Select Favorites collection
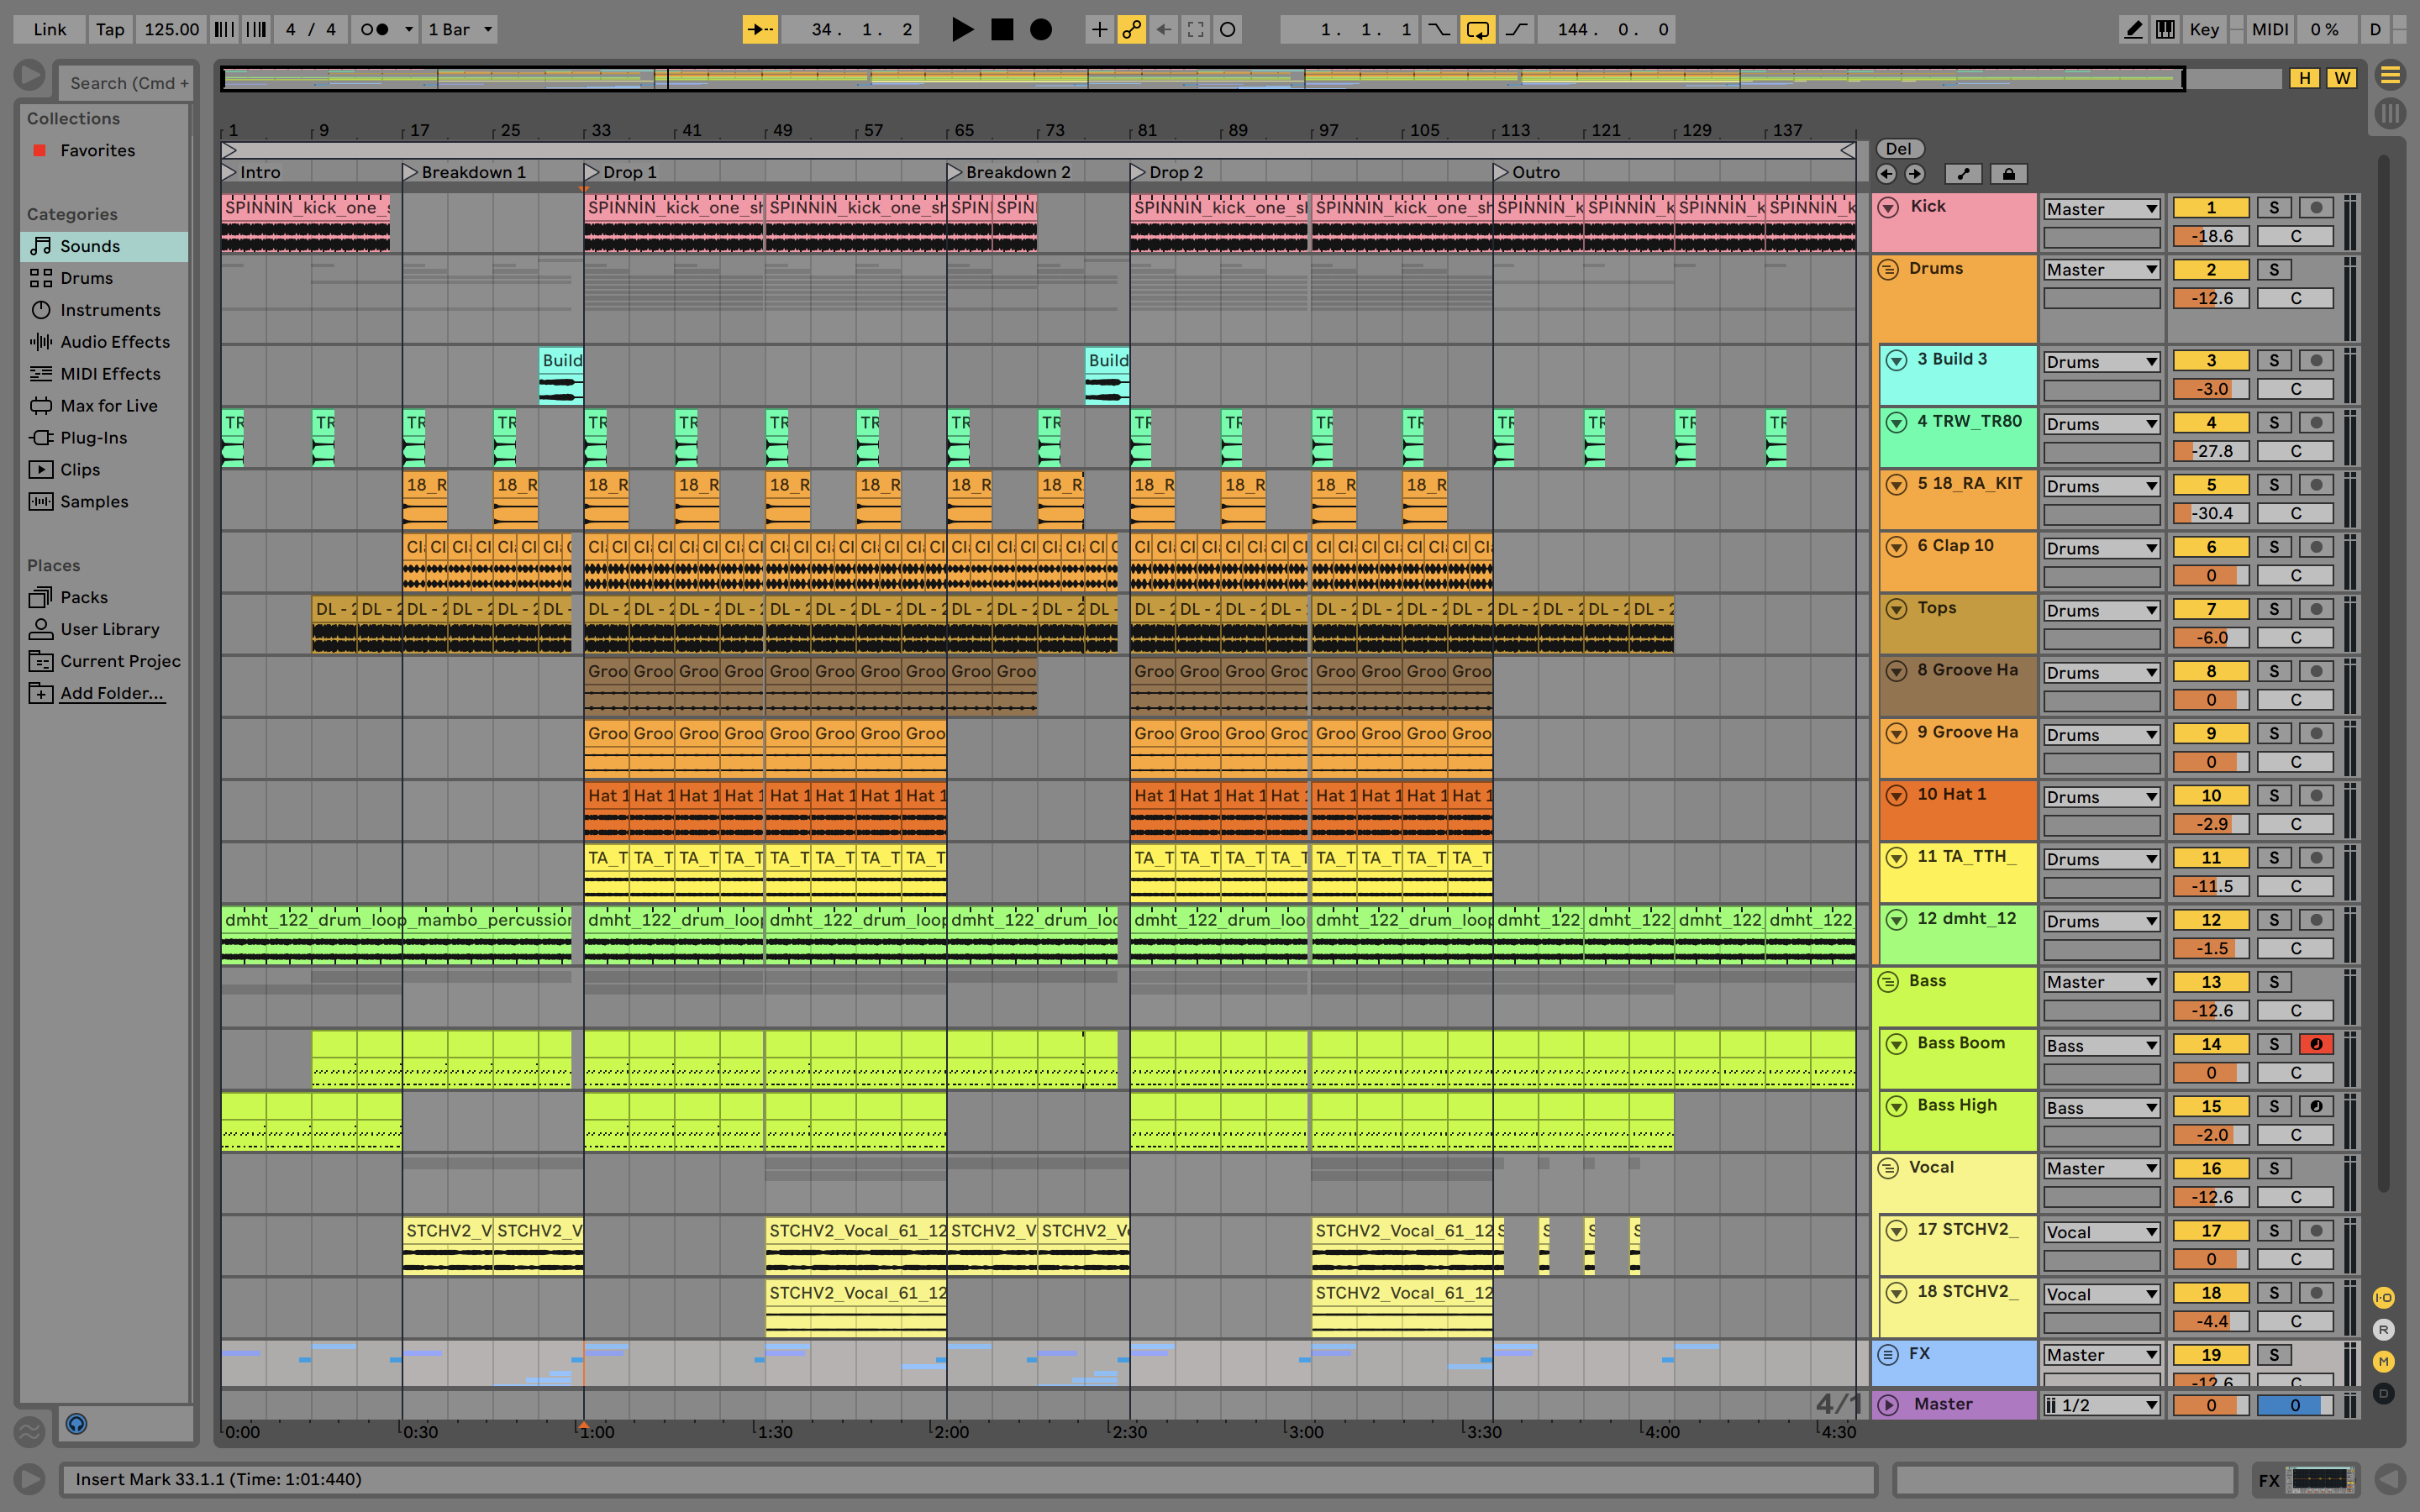 [x=97, y=150]
